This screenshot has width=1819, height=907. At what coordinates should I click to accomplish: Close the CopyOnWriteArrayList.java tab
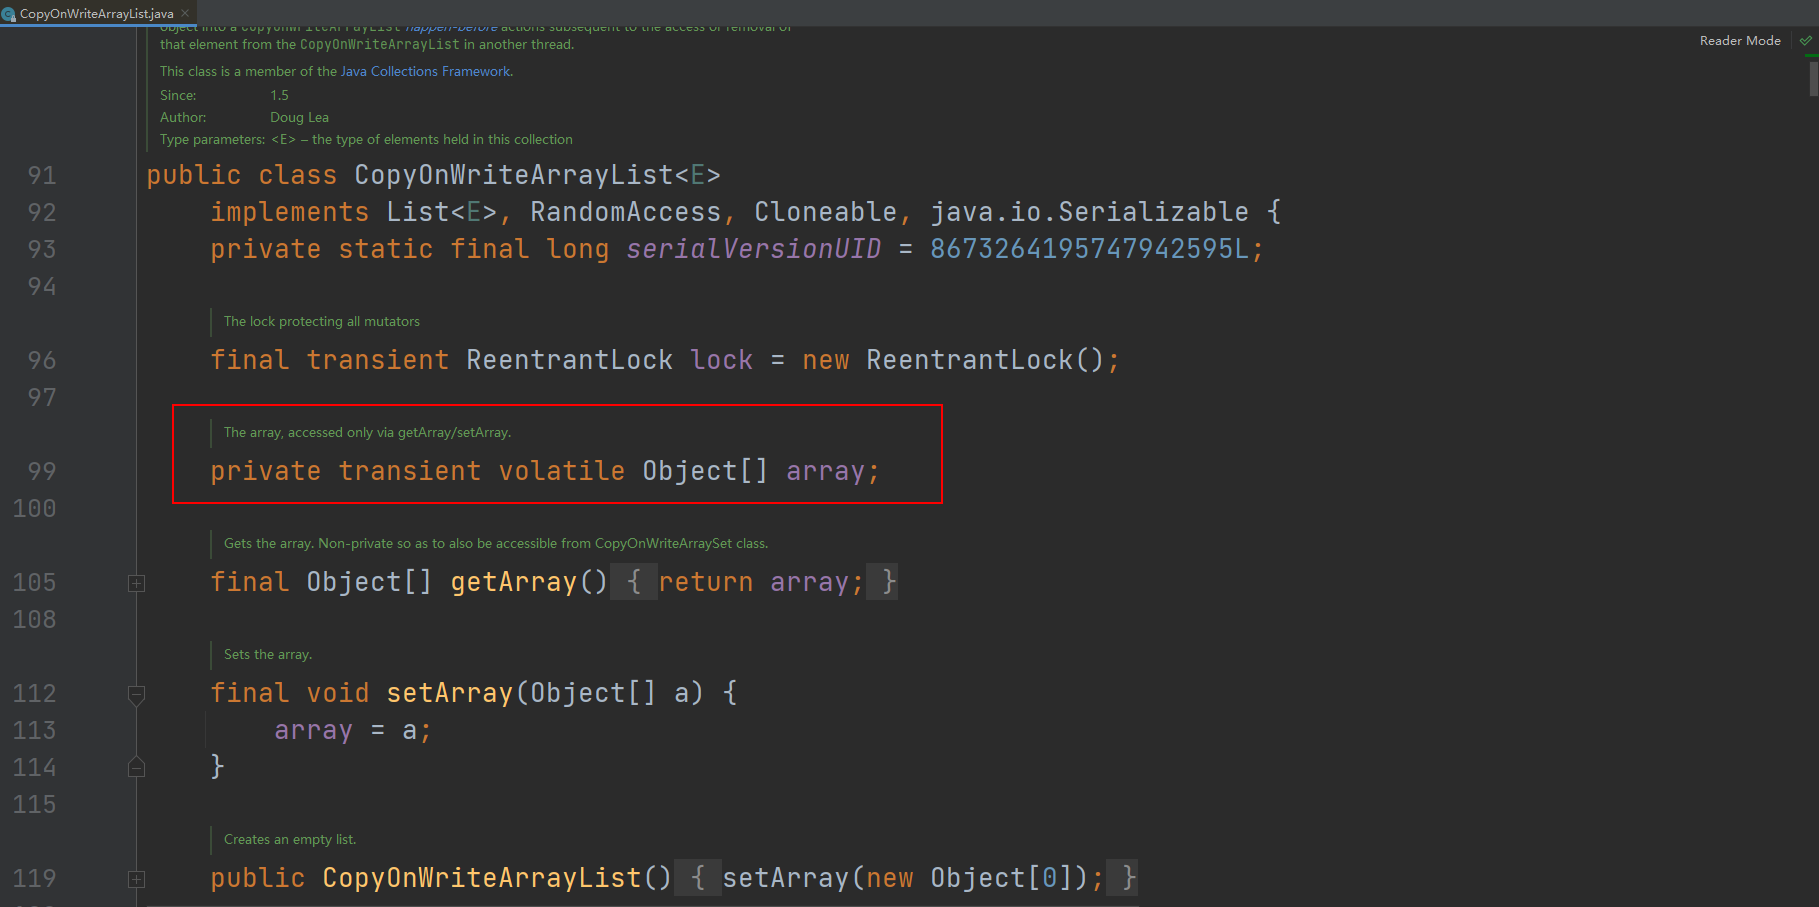coord(185,13)
